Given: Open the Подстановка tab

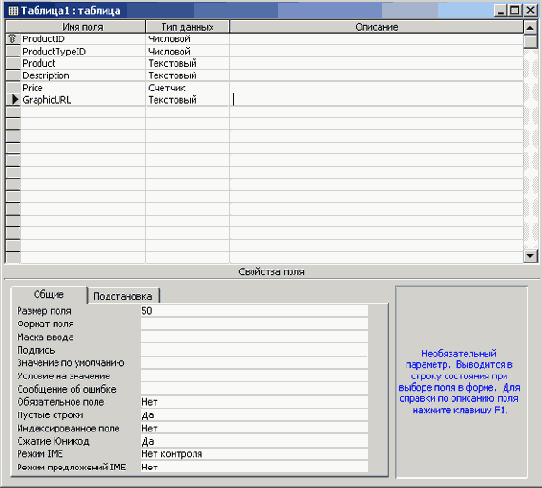Looking at the screenshot, I should pyautogui.click(x=123, y=296).
